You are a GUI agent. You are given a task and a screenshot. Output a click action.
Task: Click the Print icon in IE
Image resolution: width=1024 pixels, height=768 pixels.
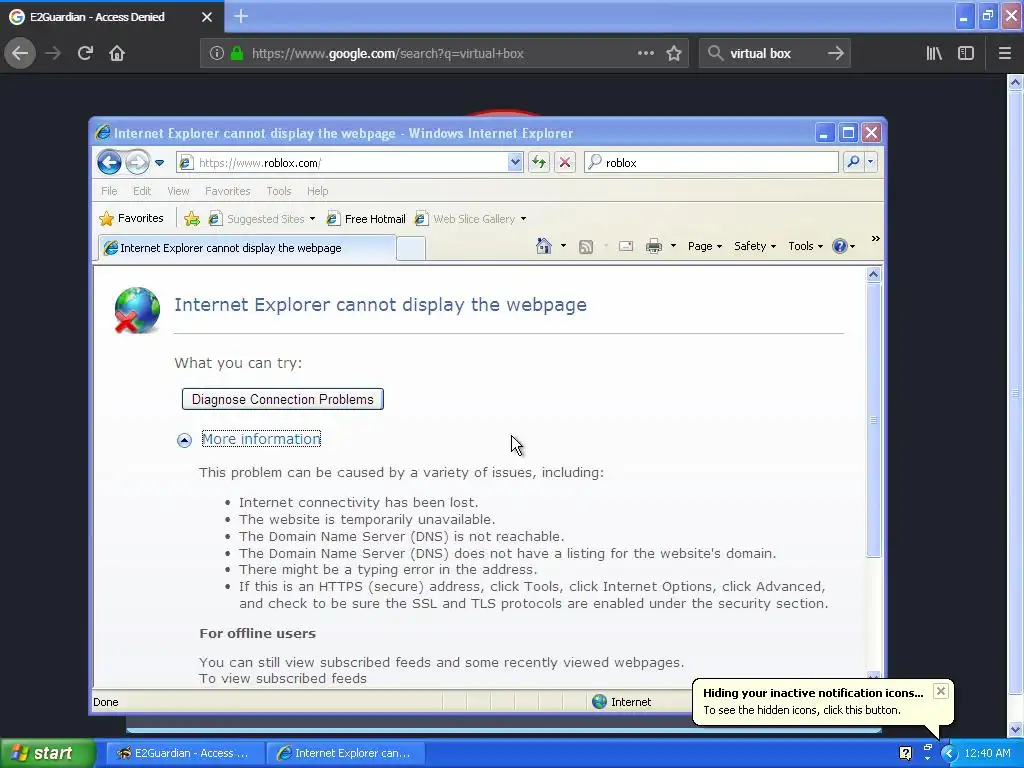point(654,246)
